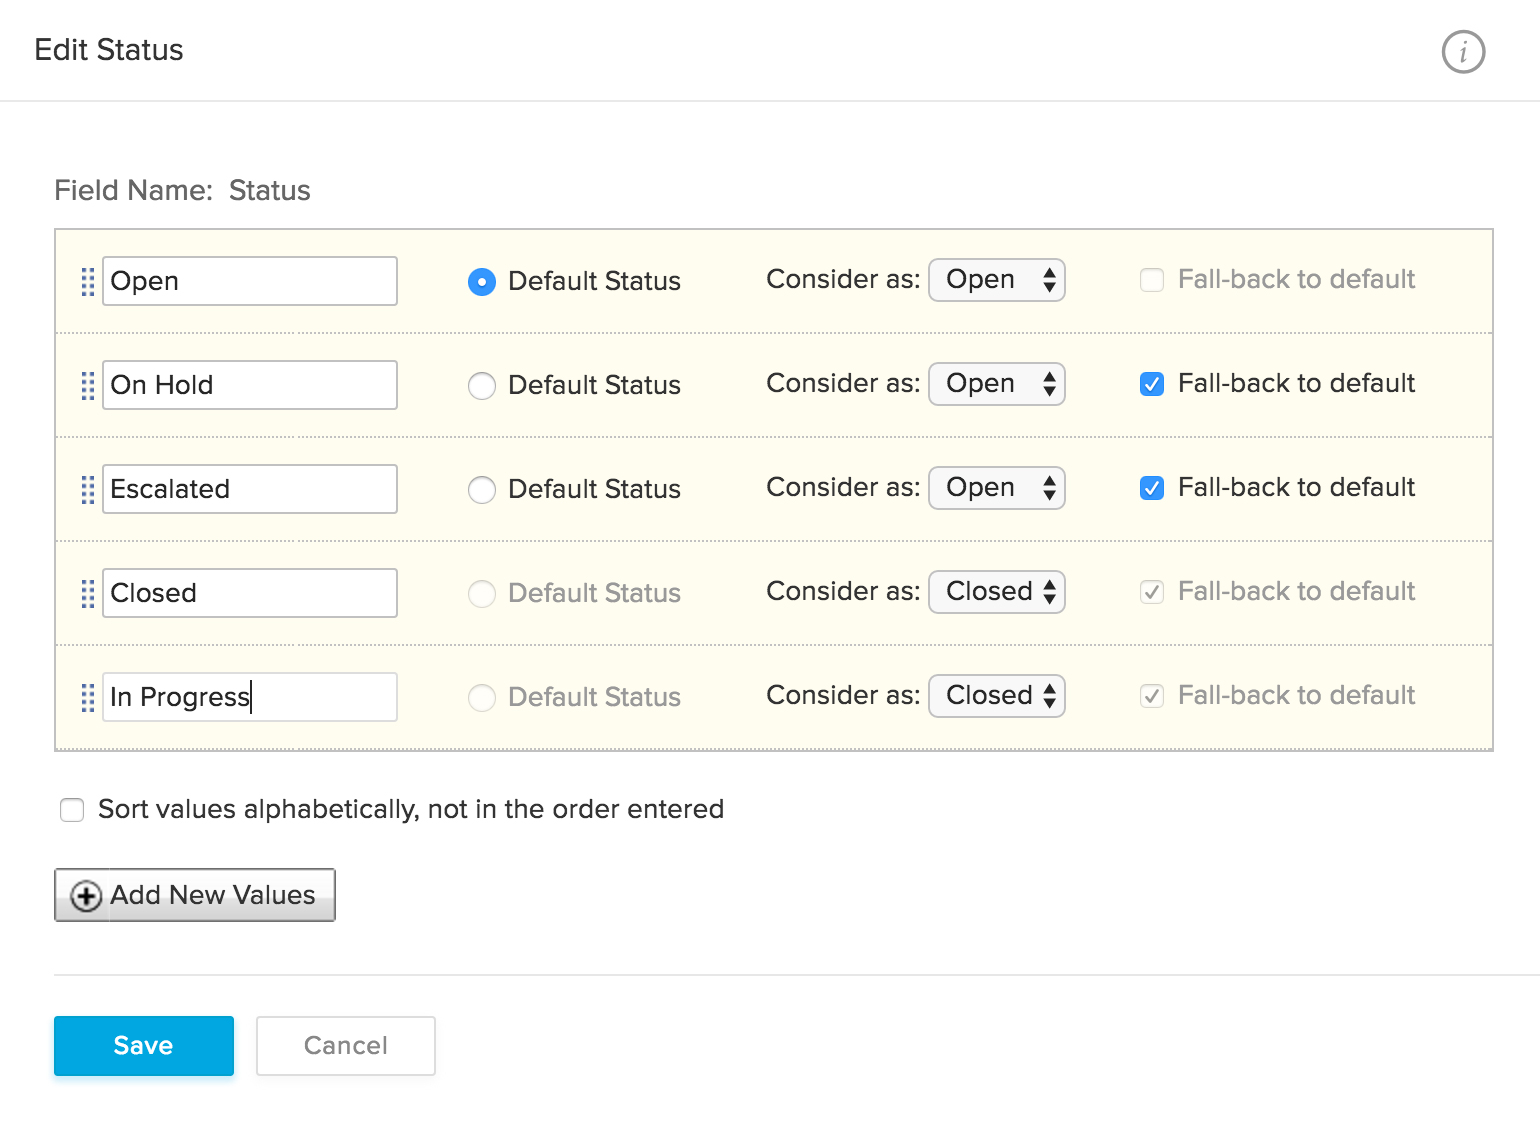
Task: Open the Consider as dropdown for On Hold
Action: coord(996,384)
